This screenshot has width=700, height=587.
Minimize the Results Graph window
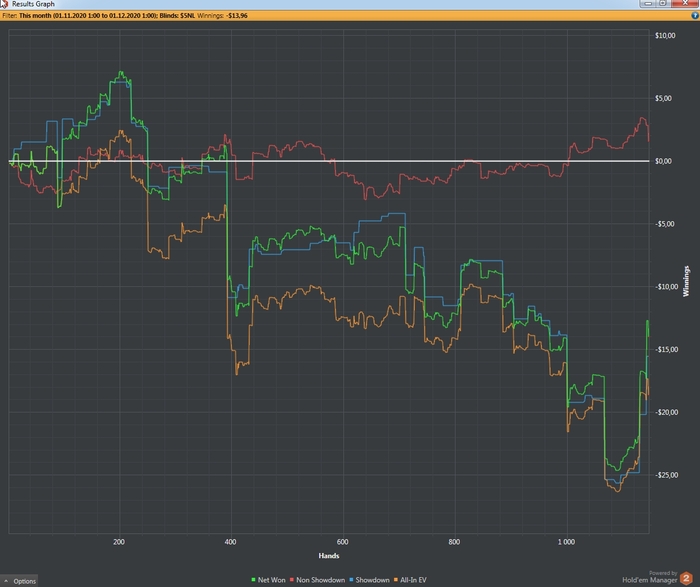(647, 3)
